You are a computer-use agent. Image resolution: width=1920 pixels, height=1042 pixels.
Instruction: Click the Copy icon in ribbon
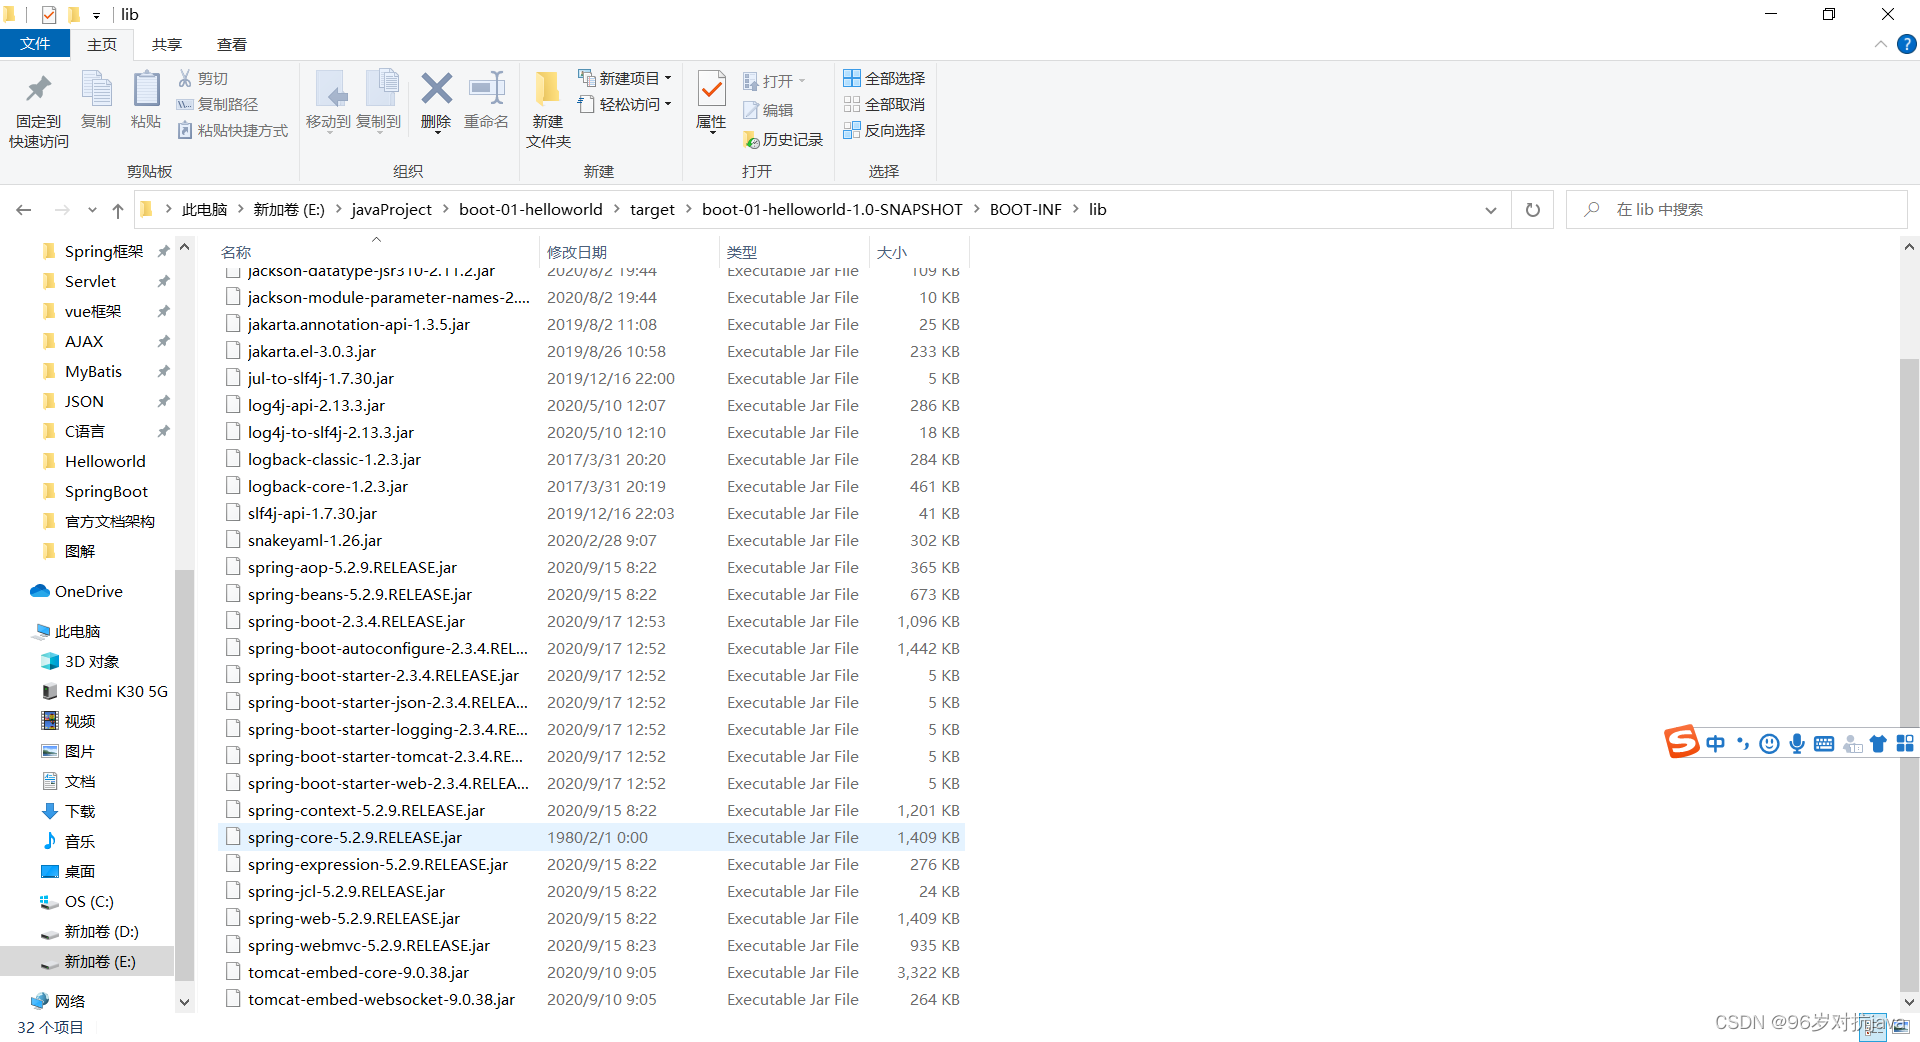(x=96, y=89)
